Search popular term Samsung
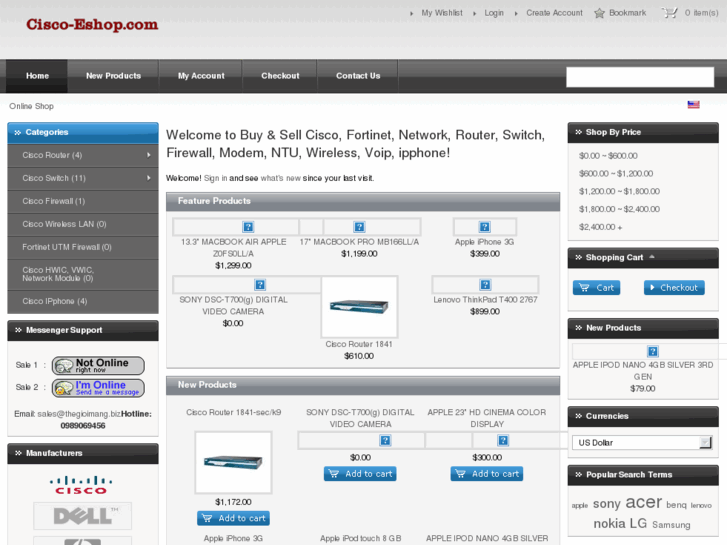This screenshot has height=545, width=727. pyautogui.click(x=671, y=525)
